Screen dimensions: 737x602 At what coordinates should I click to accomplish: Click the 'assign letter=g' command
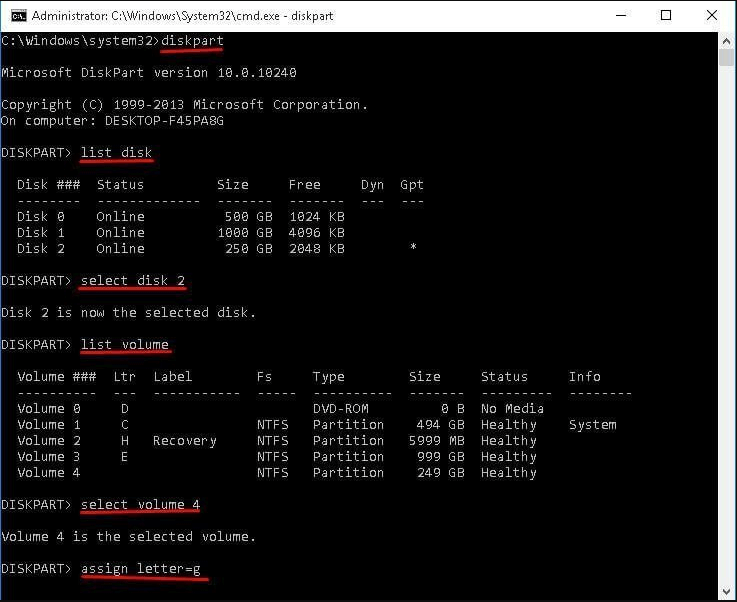tap(141, 569)
